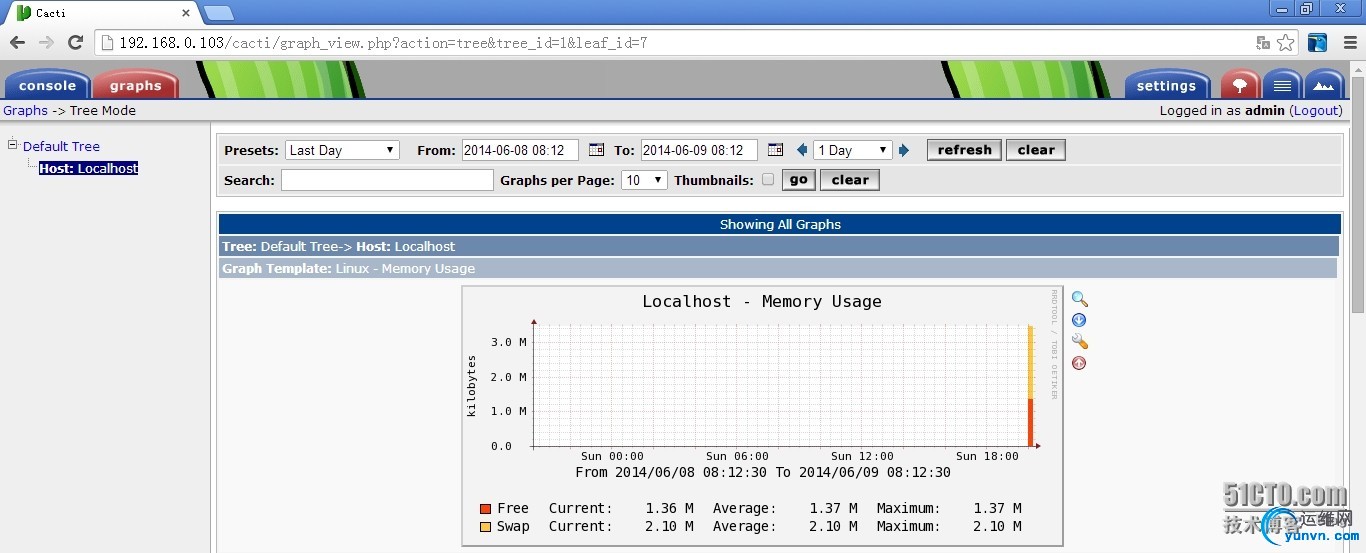Click the Logout link
Image resolution: width=1366 pixels, height=553 pixels.
point(1315,110)
